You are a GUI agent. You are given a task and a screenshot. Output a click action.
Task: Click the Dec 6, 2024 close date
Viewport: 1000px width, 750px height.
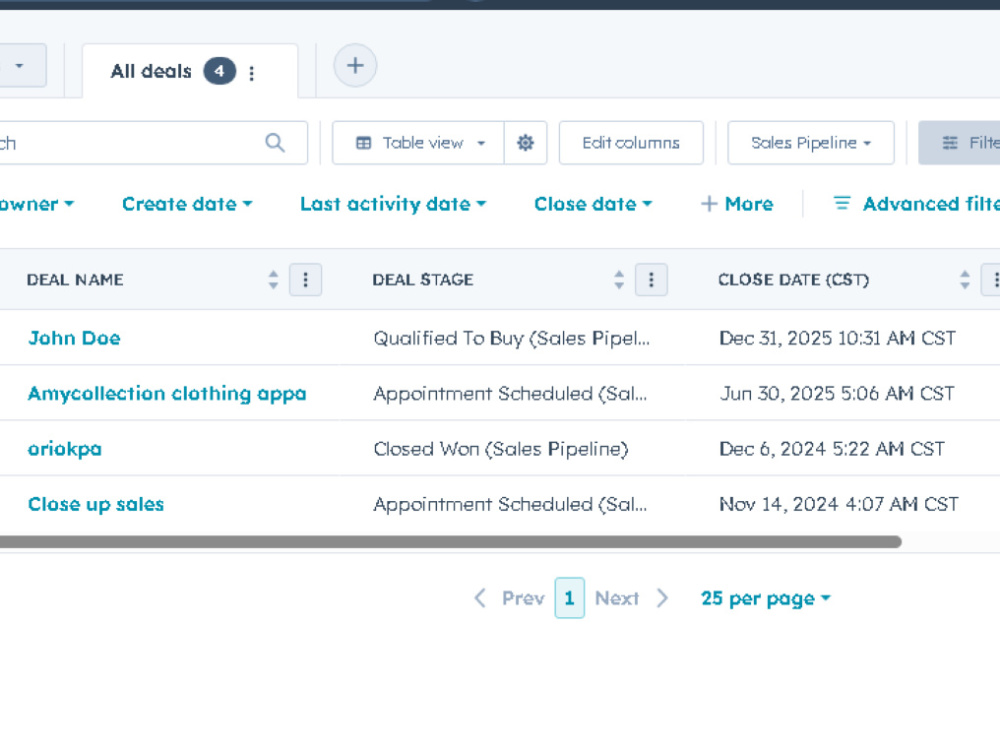pos(832,449)
